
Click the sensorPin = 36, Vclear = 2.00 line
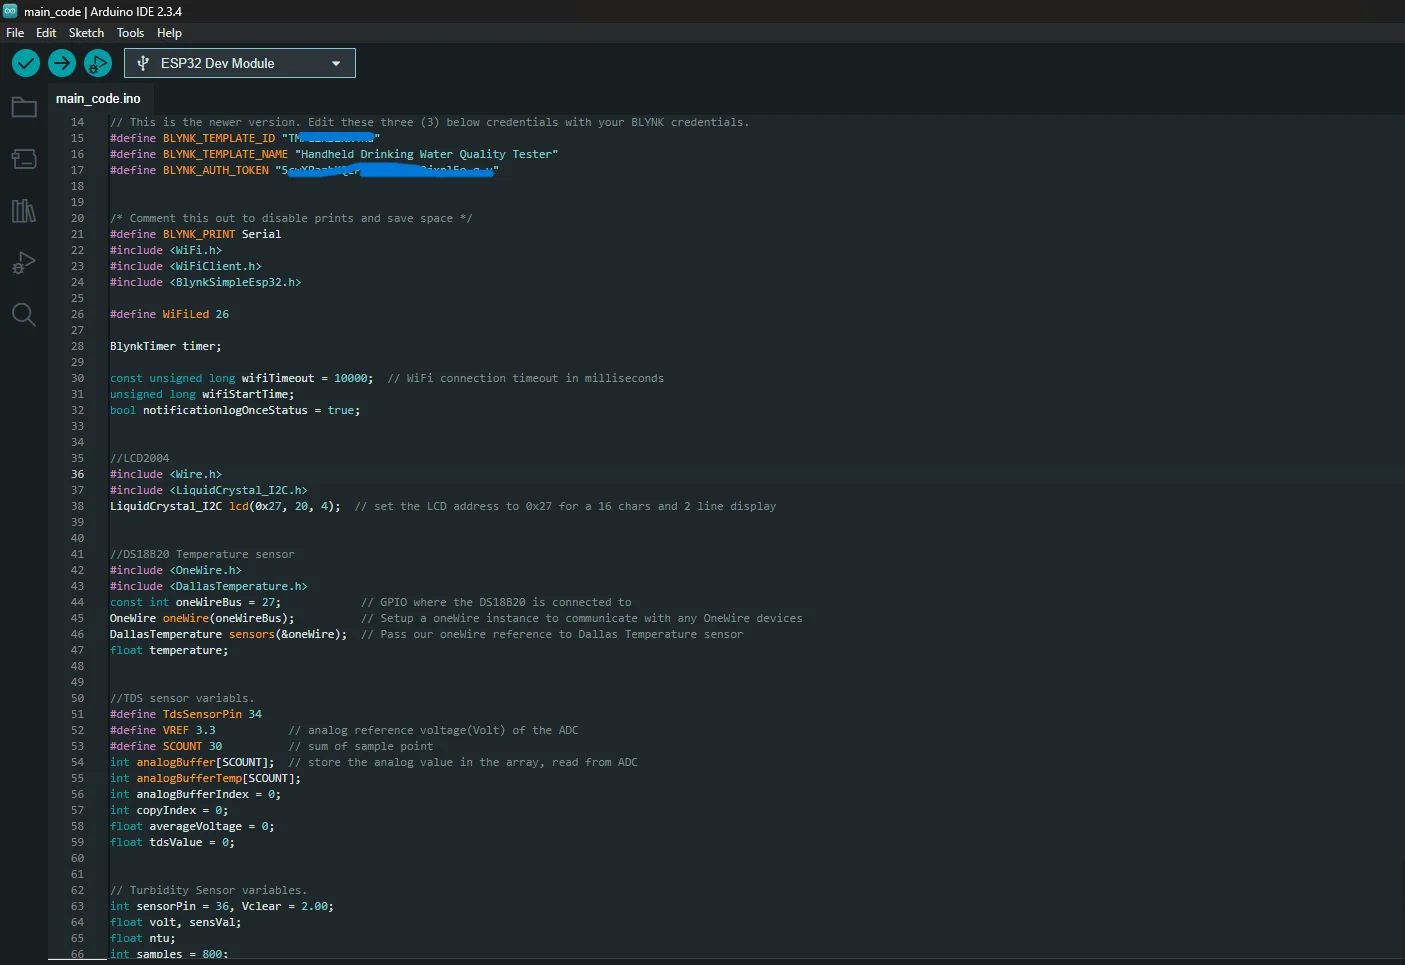click(x=222, y=906)
